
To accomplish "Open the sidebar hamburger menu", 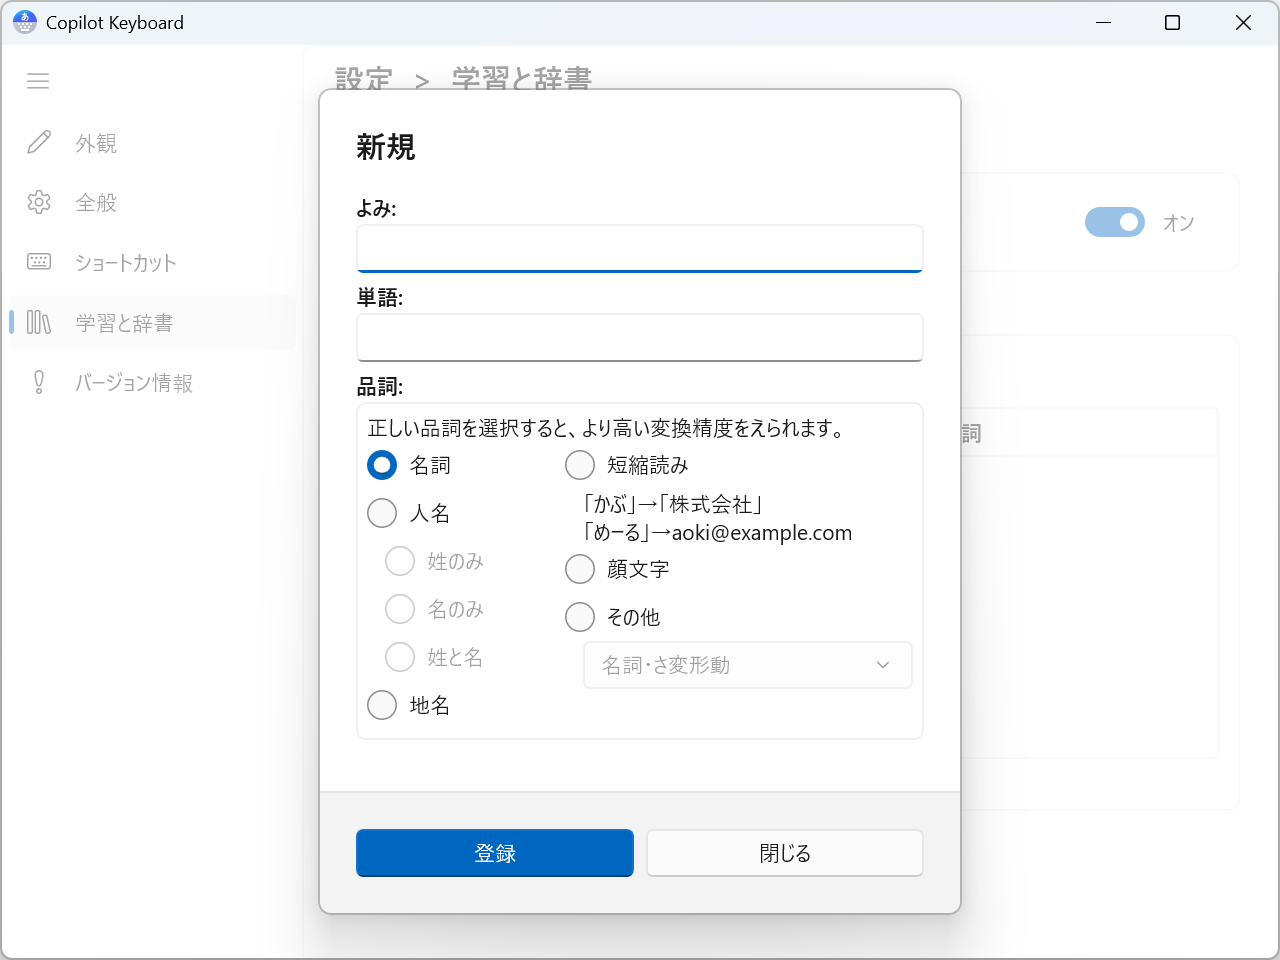I will (x=38, y=81).
